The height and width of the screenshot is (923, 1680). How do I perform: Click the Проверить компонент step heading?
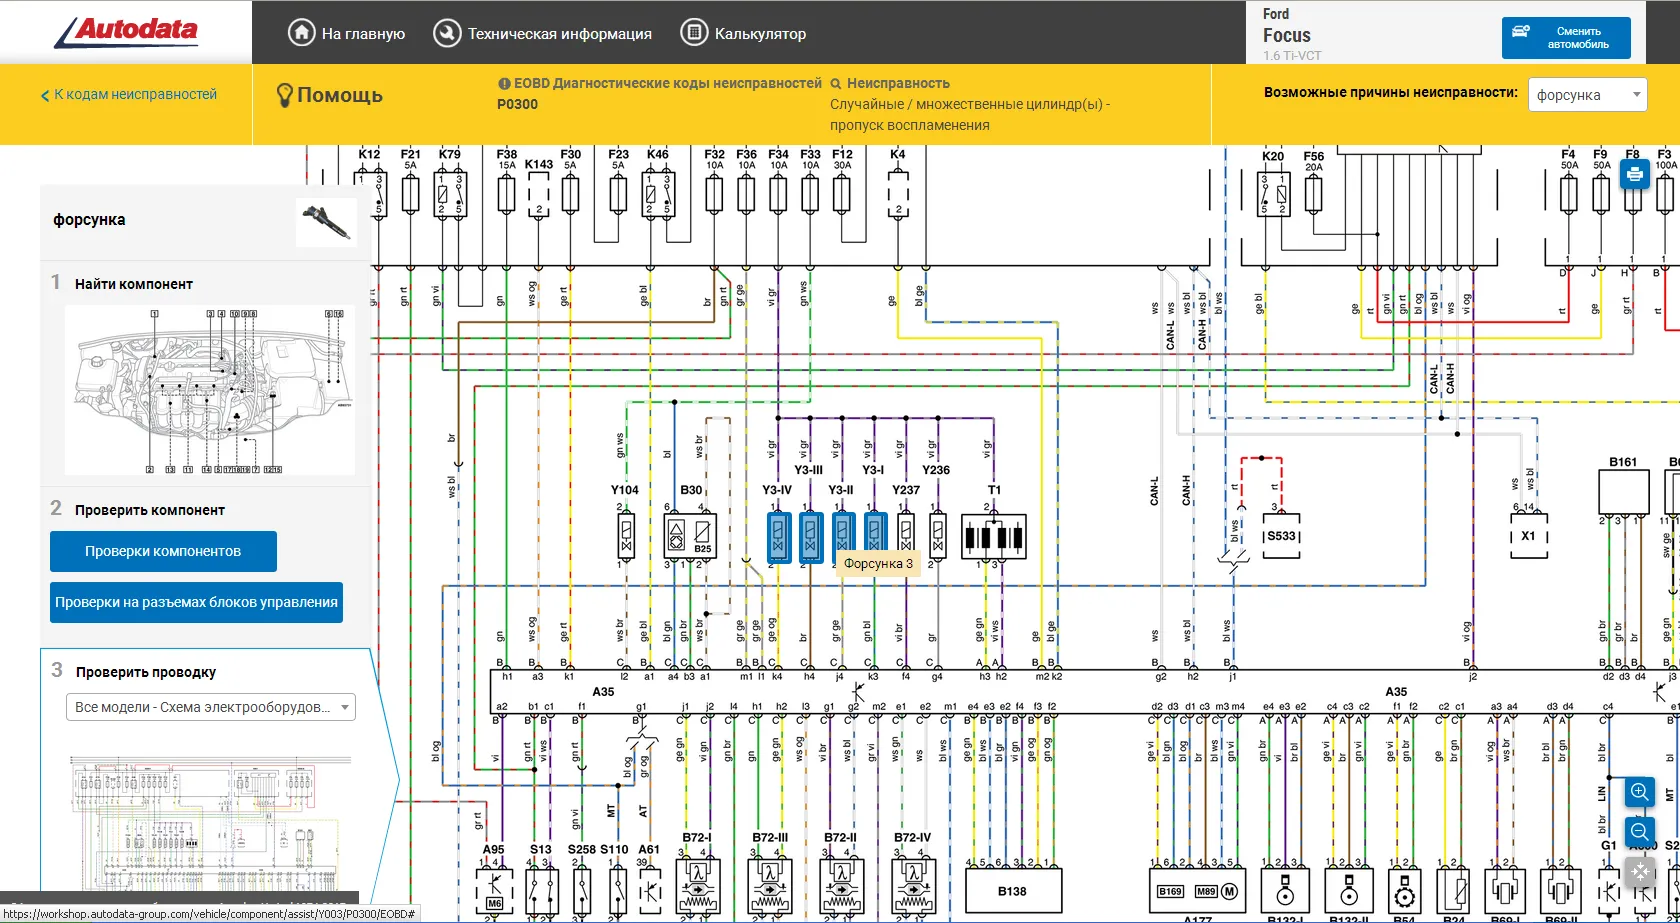(x=150, y=510)
